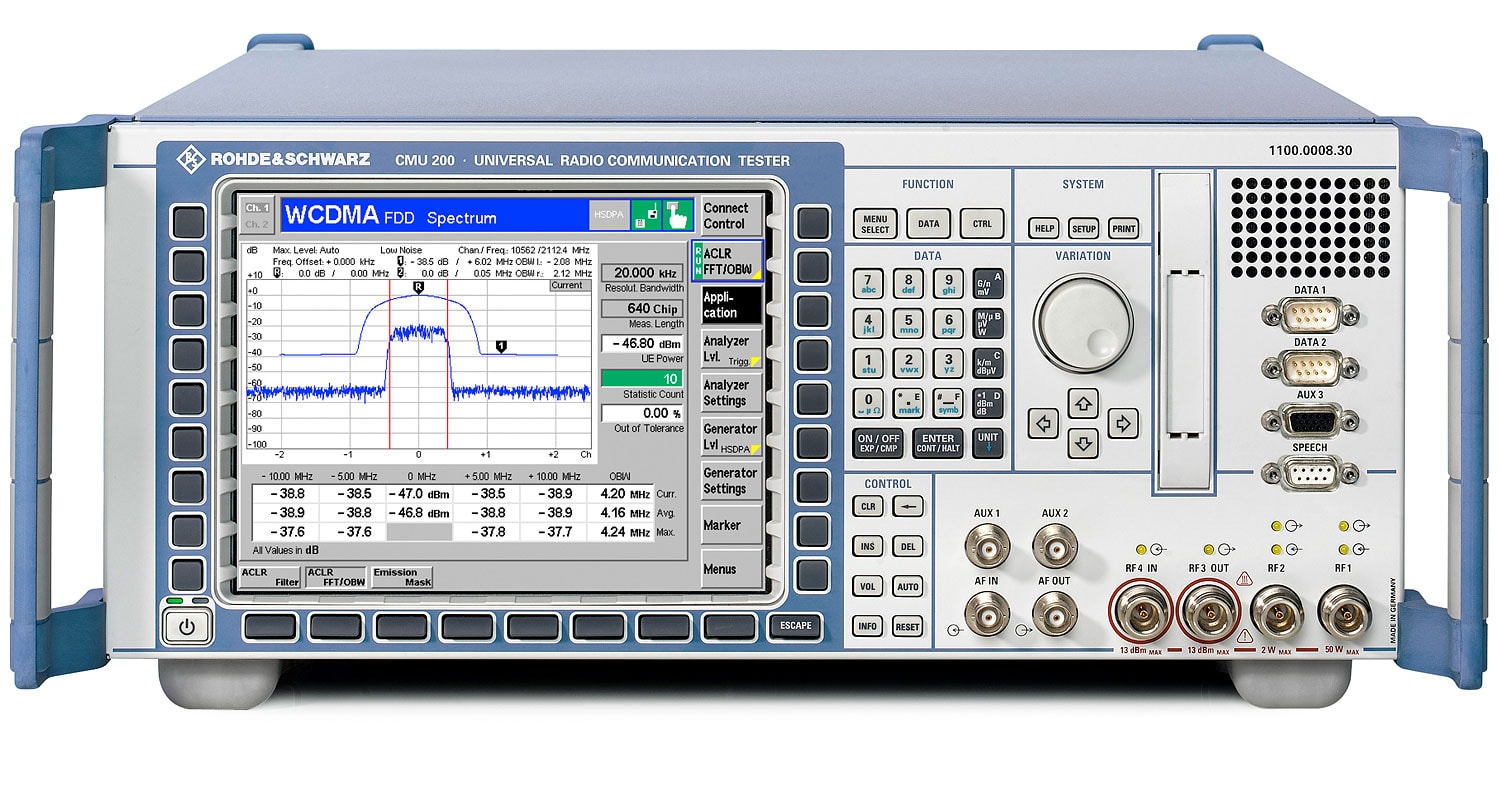Toggle the ON/OFF EXP/CMP key

877,443
